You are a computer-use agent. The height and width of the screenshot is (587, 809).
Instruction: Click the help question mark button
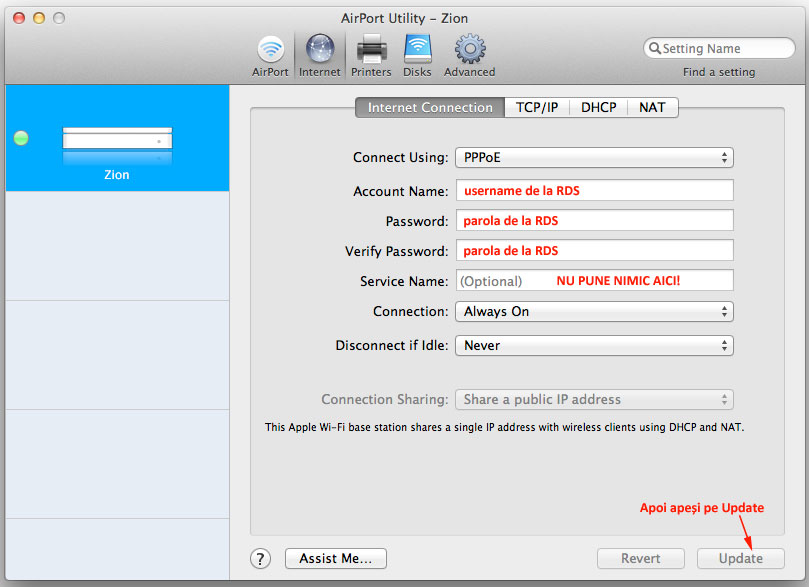[x=260, y=558]
